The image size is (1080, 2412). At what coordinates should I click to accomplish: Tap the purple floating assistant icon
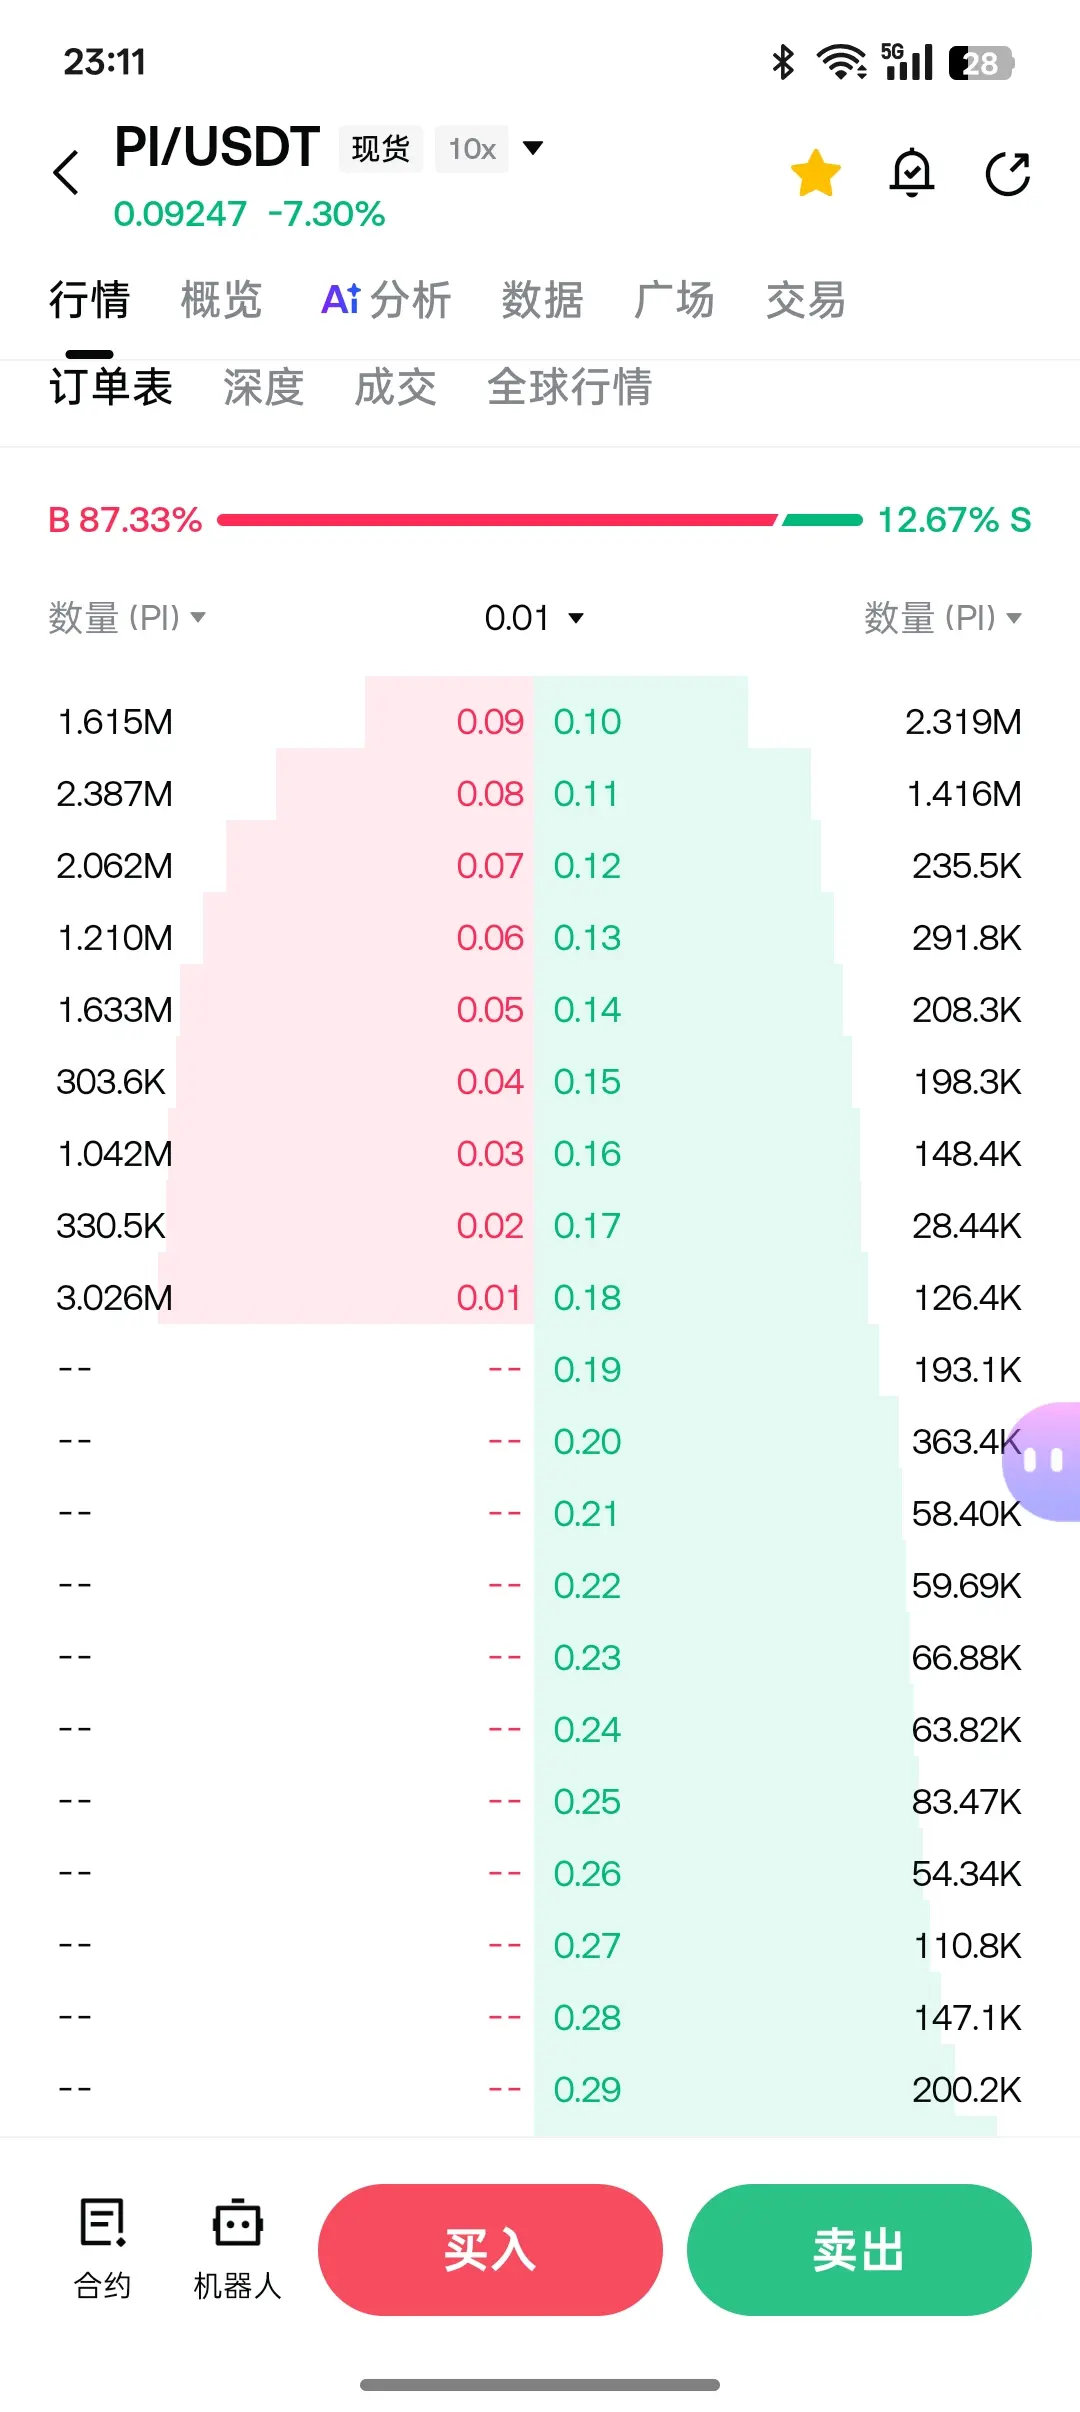(1043, 1461)
